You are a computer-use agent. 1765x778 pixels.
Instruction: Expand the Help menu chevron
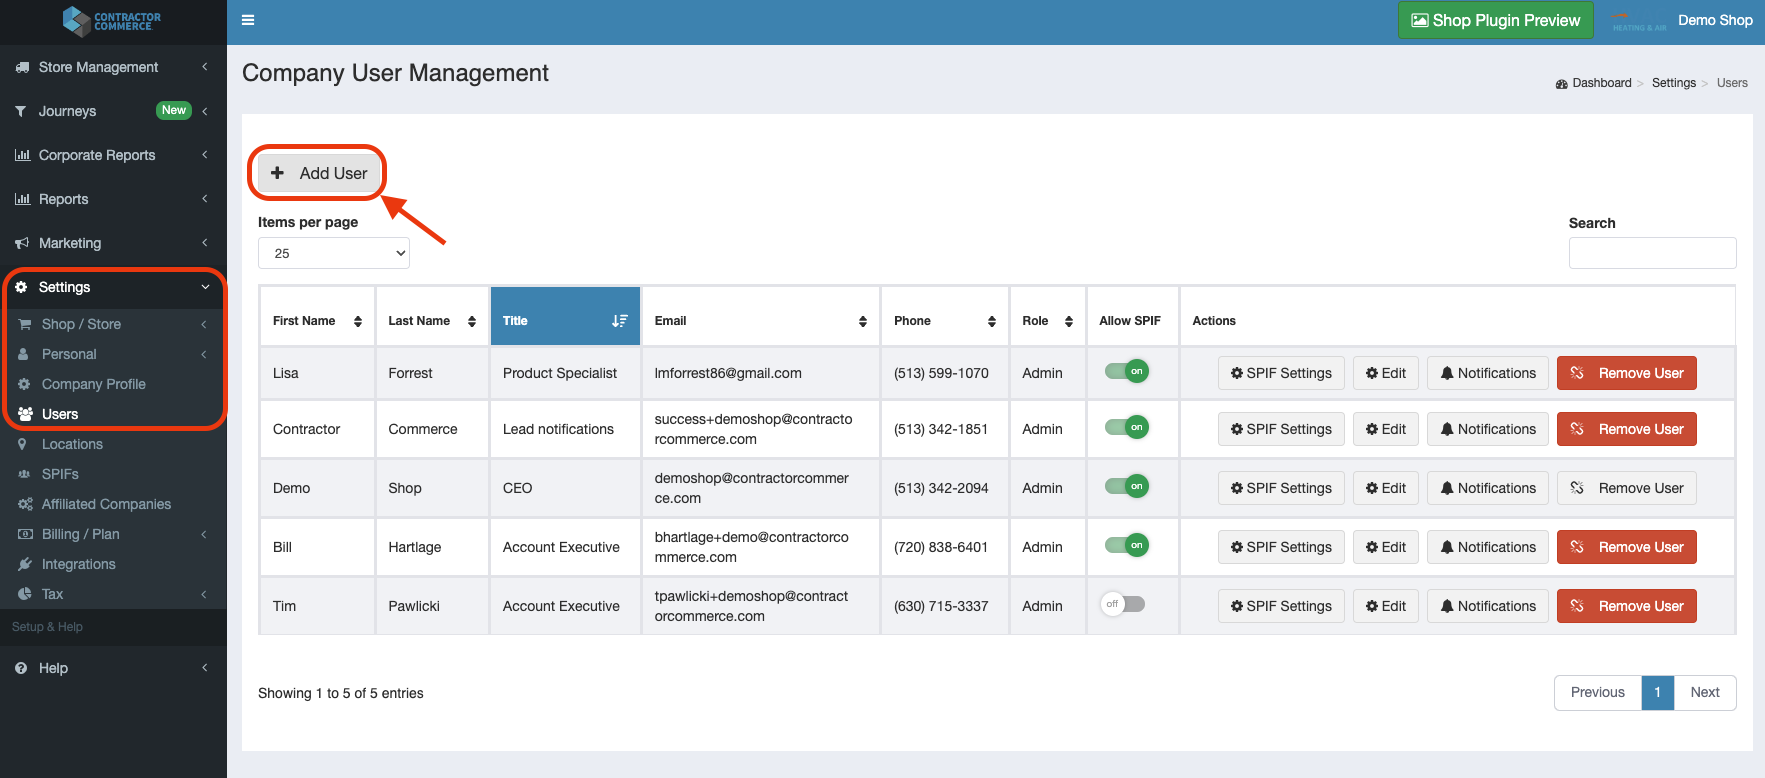pyautogui.click(x=204, y=668)
